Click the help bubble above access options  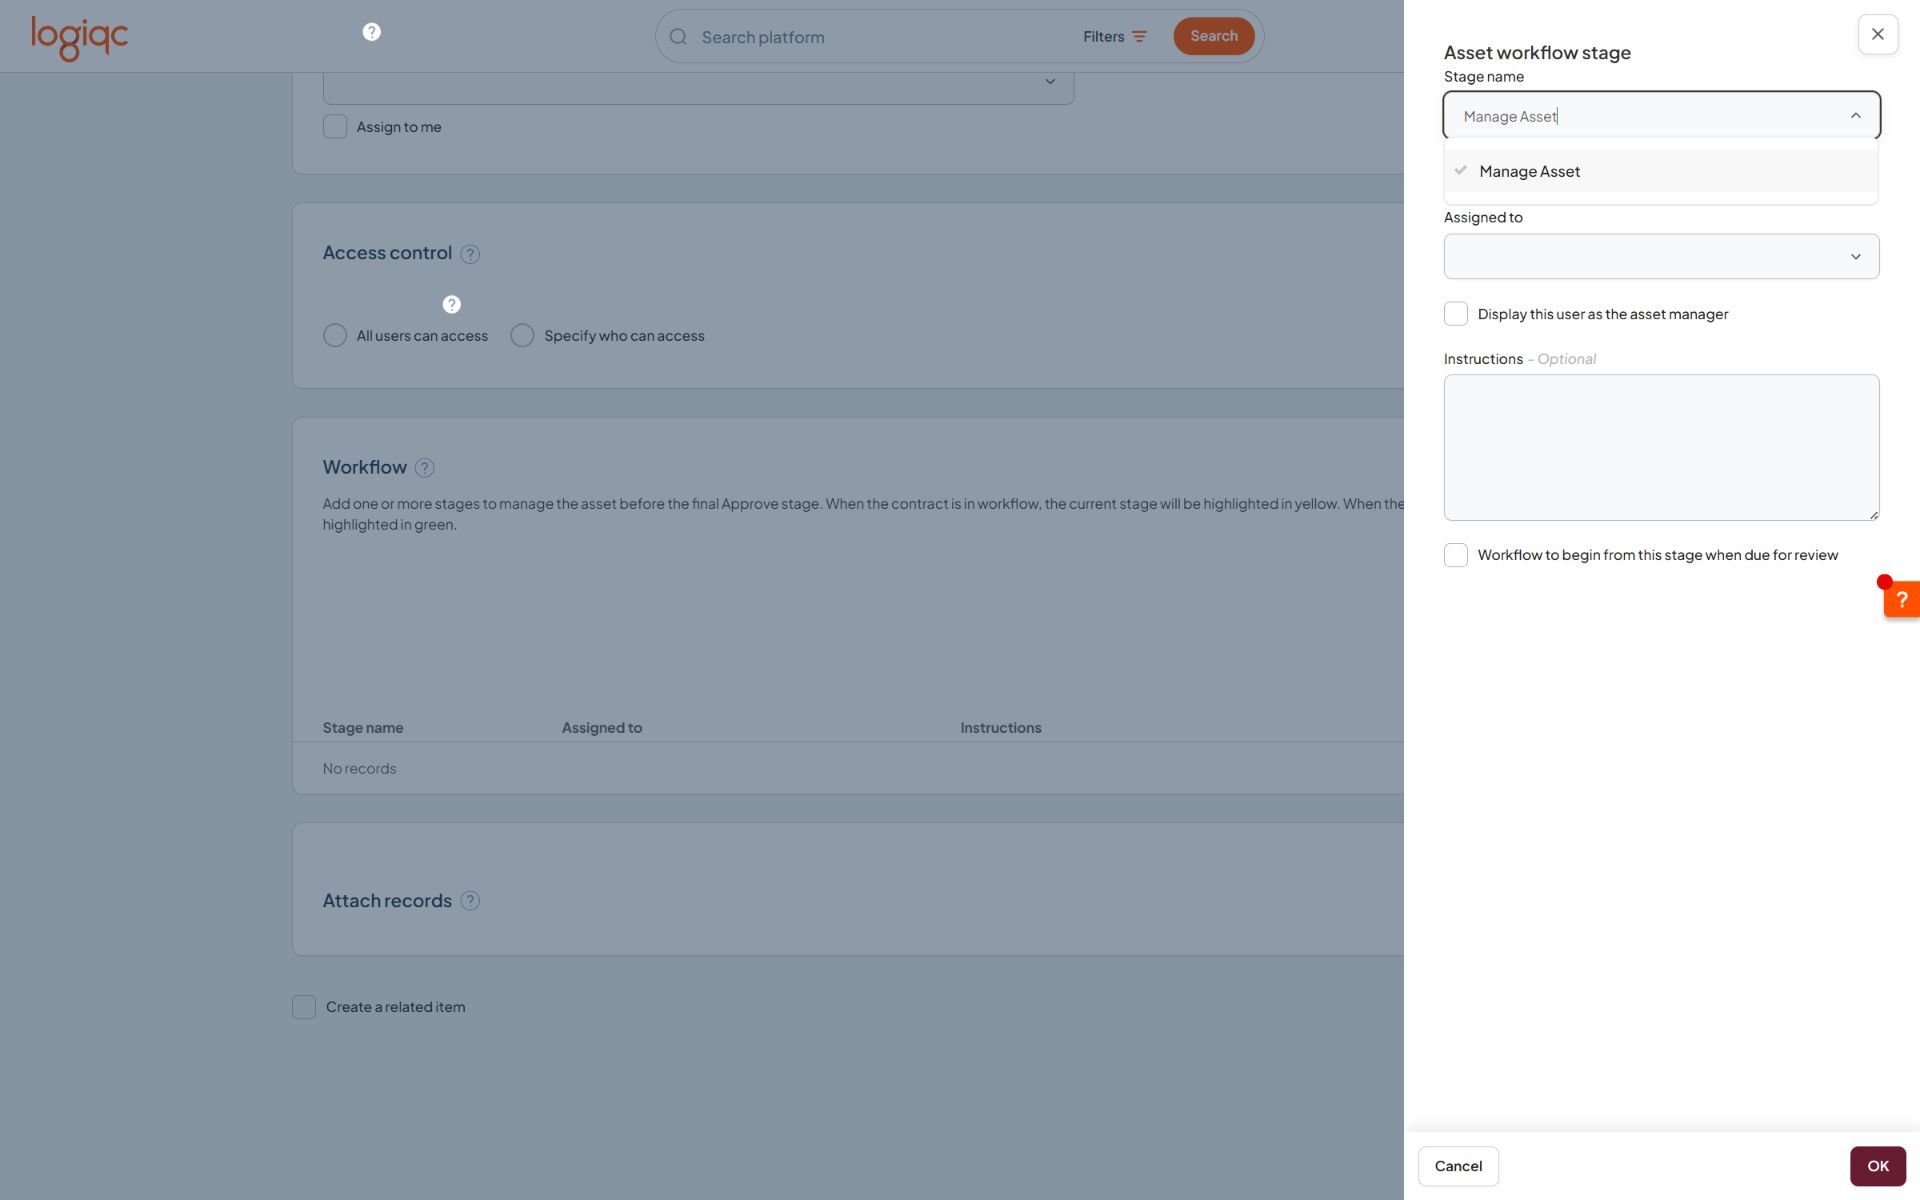coord(451,304)
